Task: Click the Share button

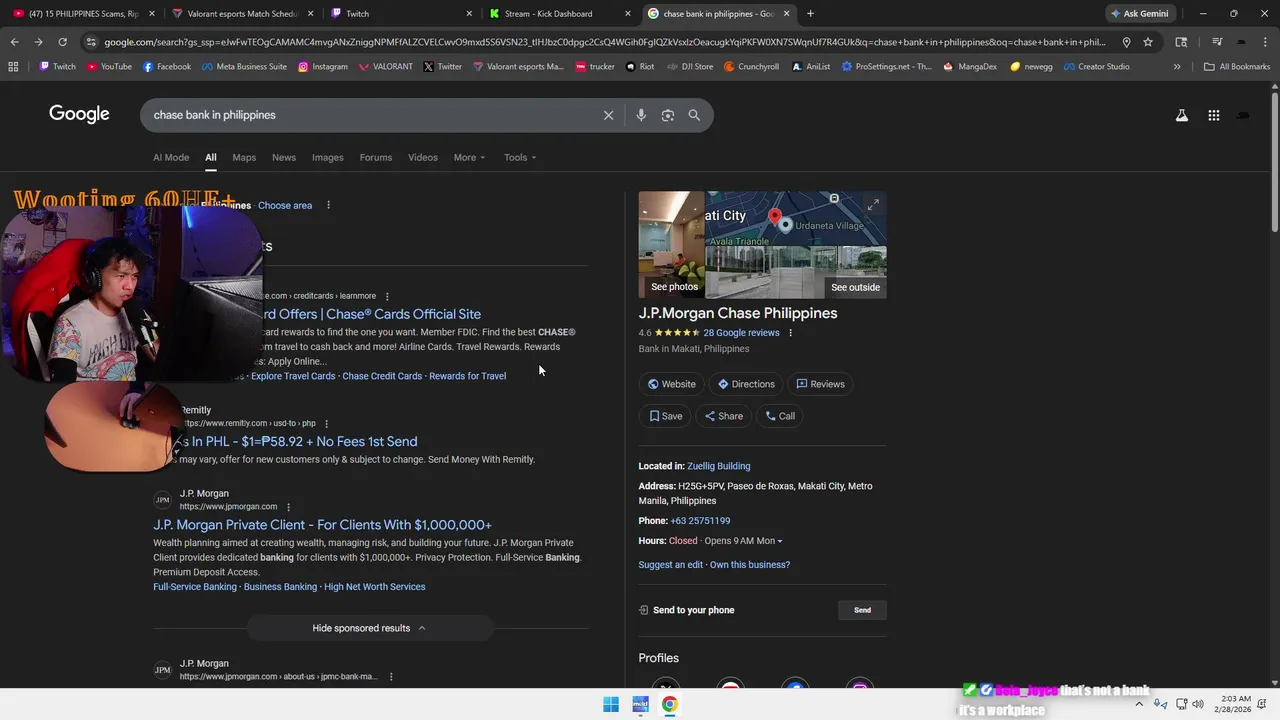Action: pyautogui.click(x=724, y=416)
